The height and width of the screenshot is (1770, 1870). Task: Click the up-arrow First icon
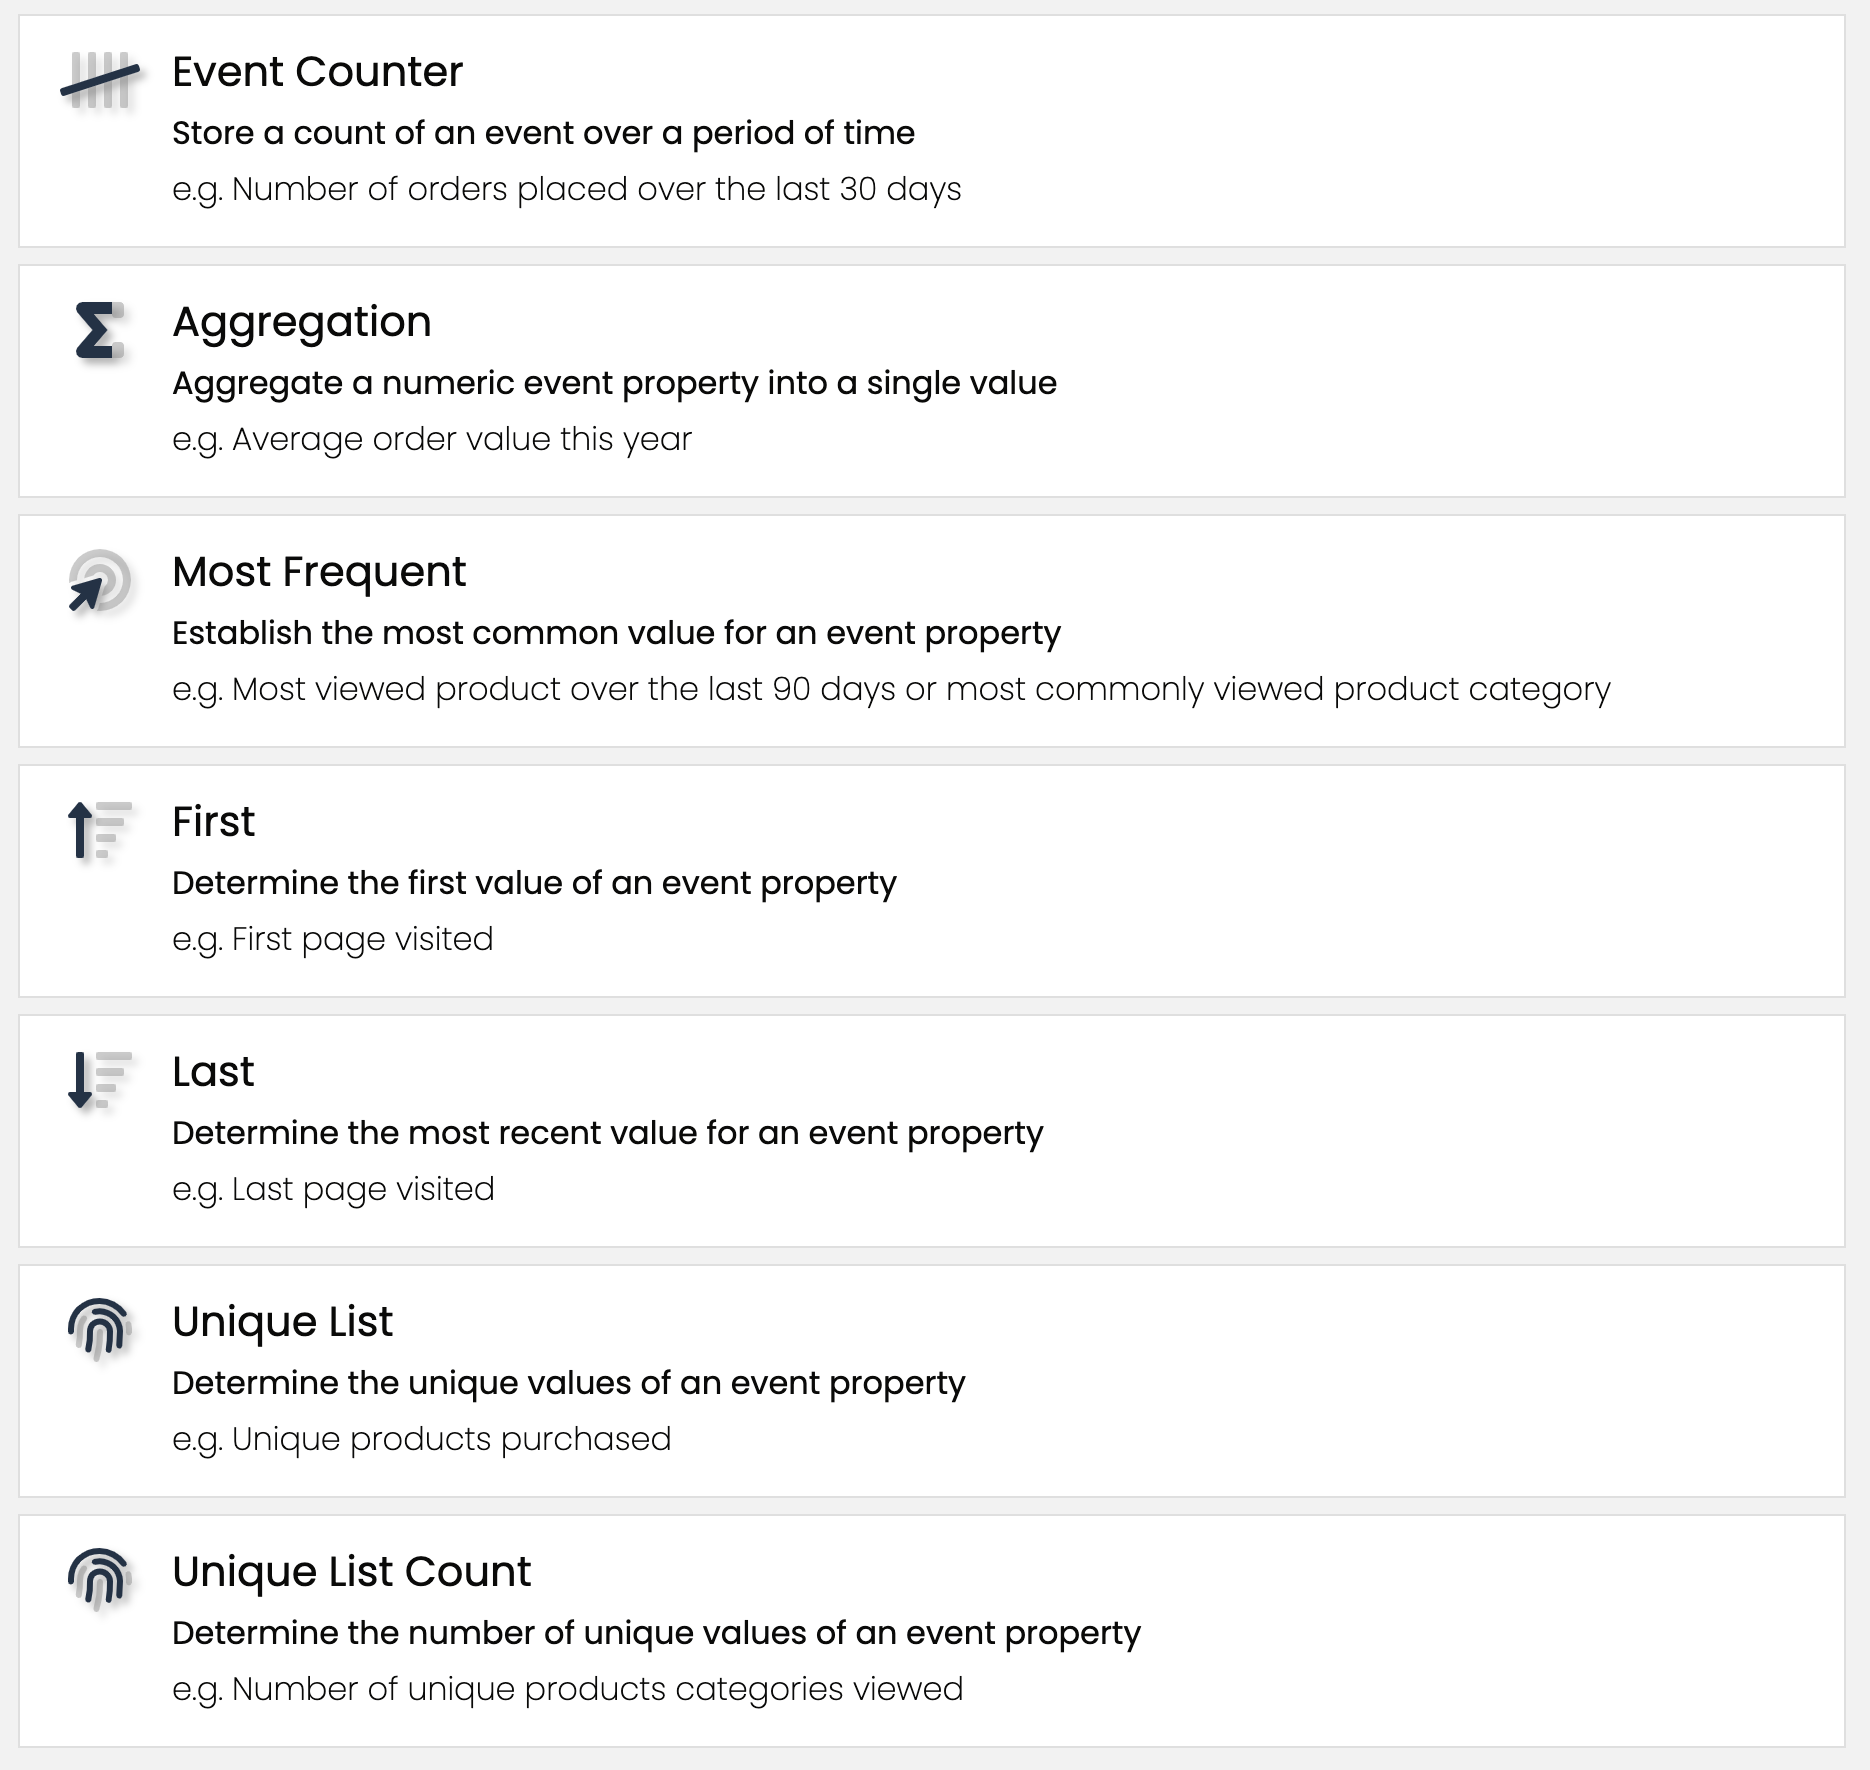coord(99,831)
